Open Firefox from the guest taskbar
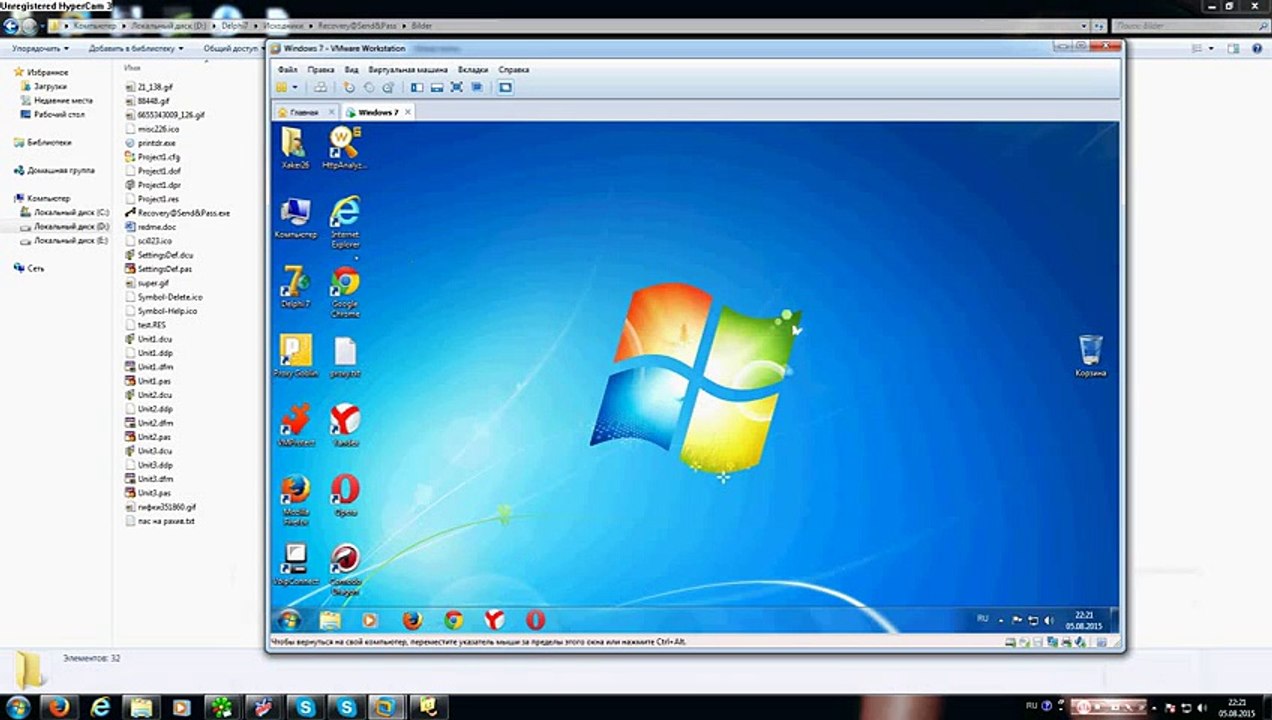 coord(412,620)
